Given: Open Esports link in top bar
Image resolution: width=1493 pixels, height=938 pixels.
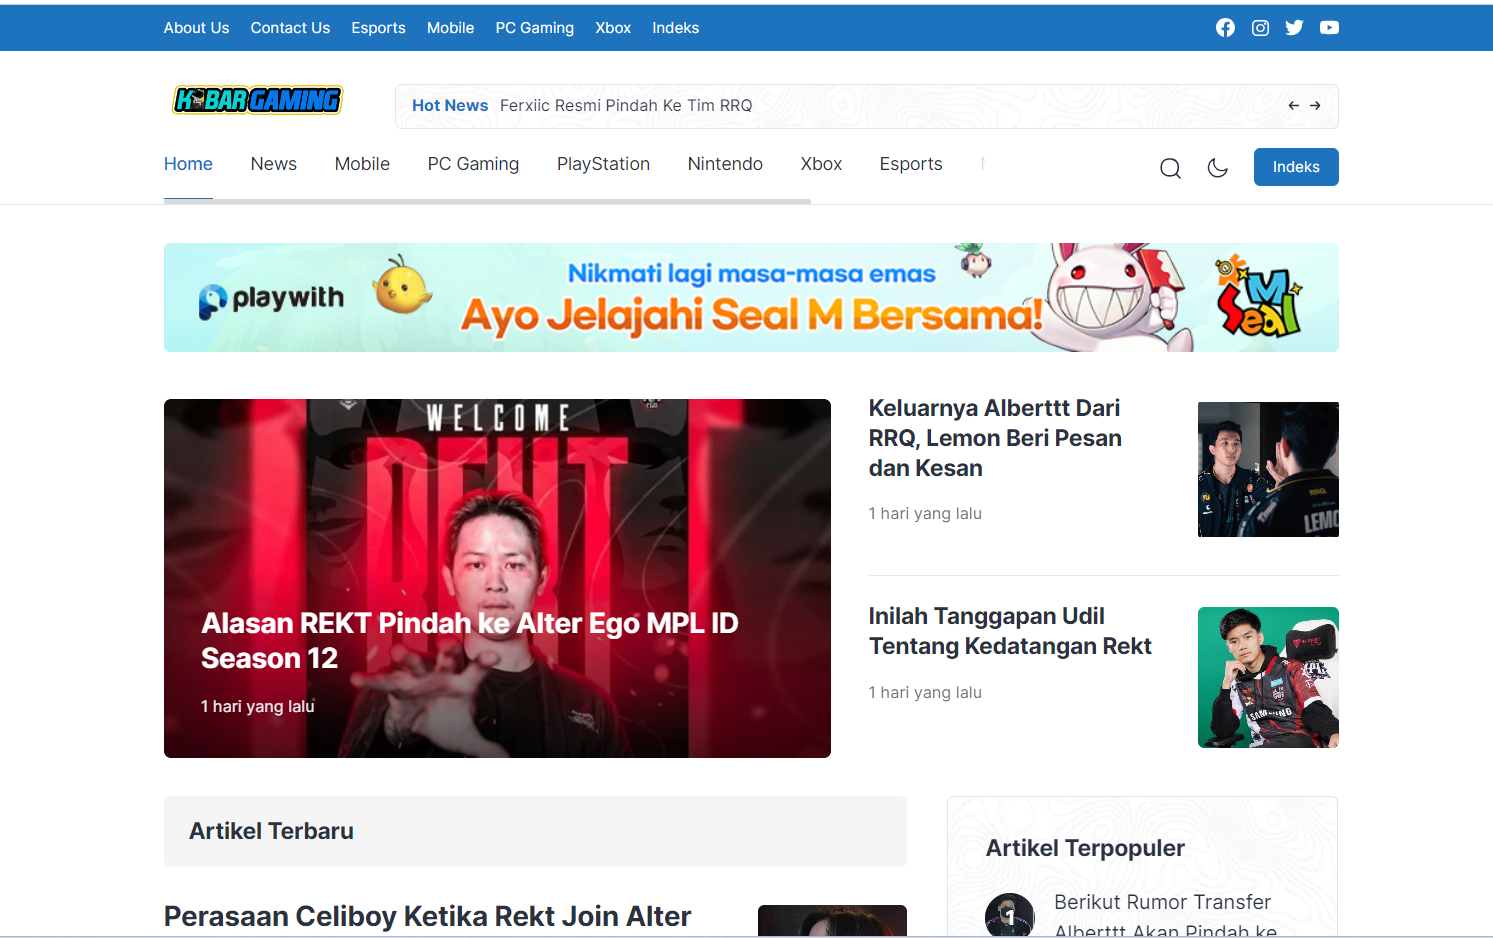Looking at the screenshot, I should (378, 28).
